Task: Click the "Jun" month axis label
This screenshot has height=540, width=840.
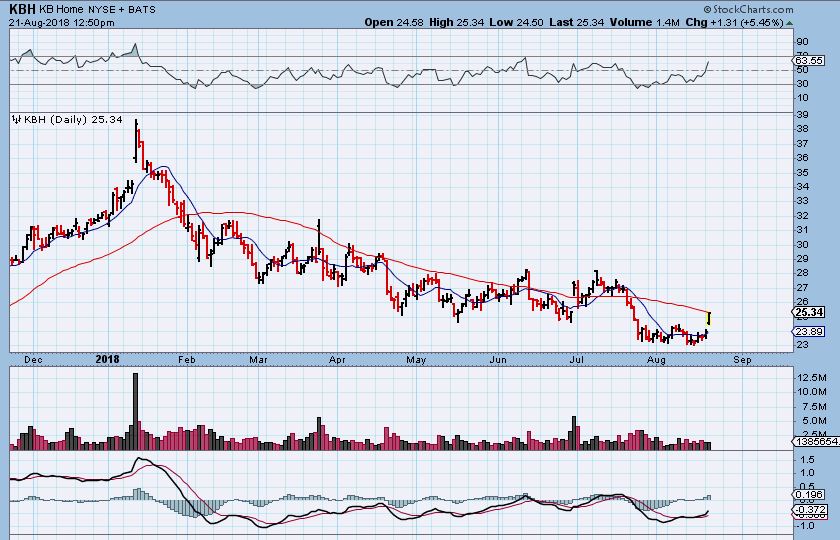Action: pos(498,359)
